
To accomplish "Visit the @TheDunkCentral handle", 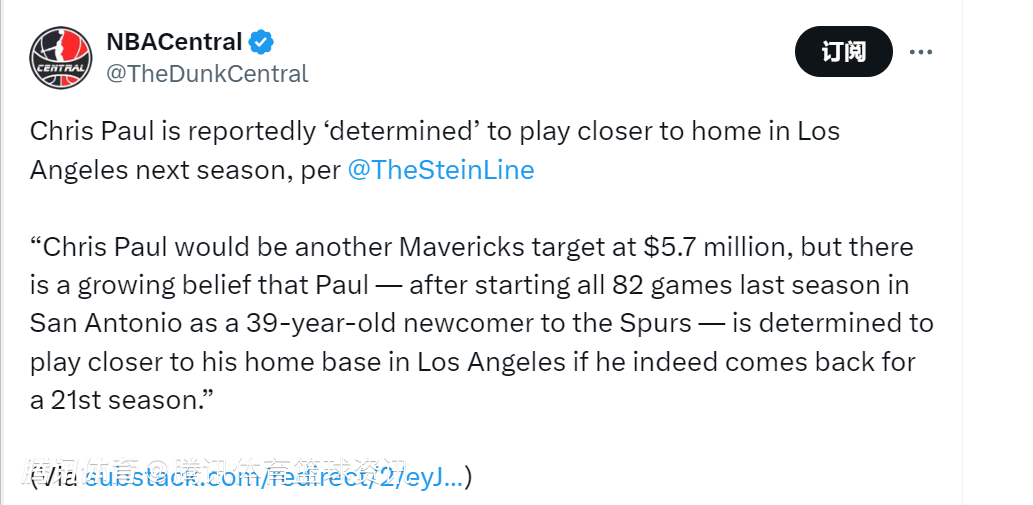I will (x=207, y=74).
